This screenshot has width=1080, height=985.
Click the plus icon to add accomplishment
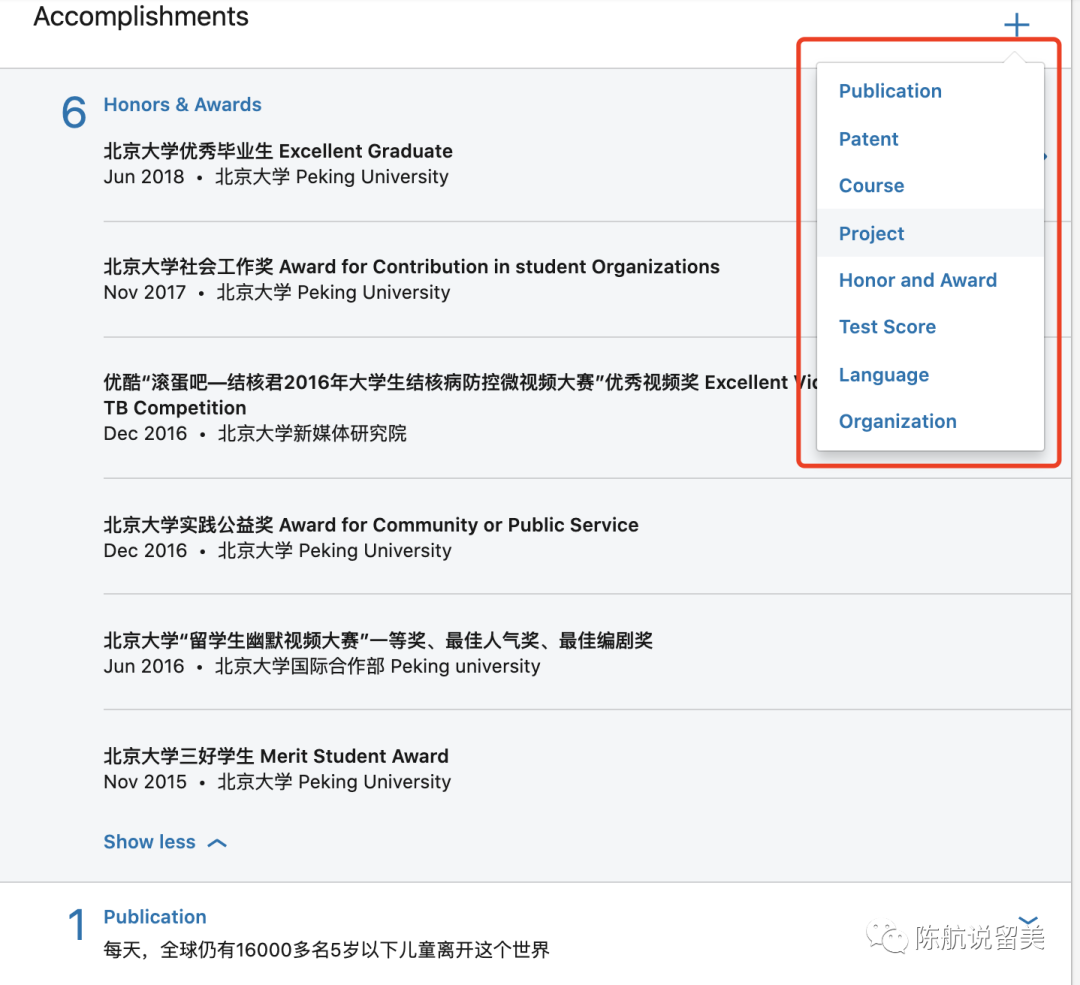pyautogui.click(x=1016, y=25)
